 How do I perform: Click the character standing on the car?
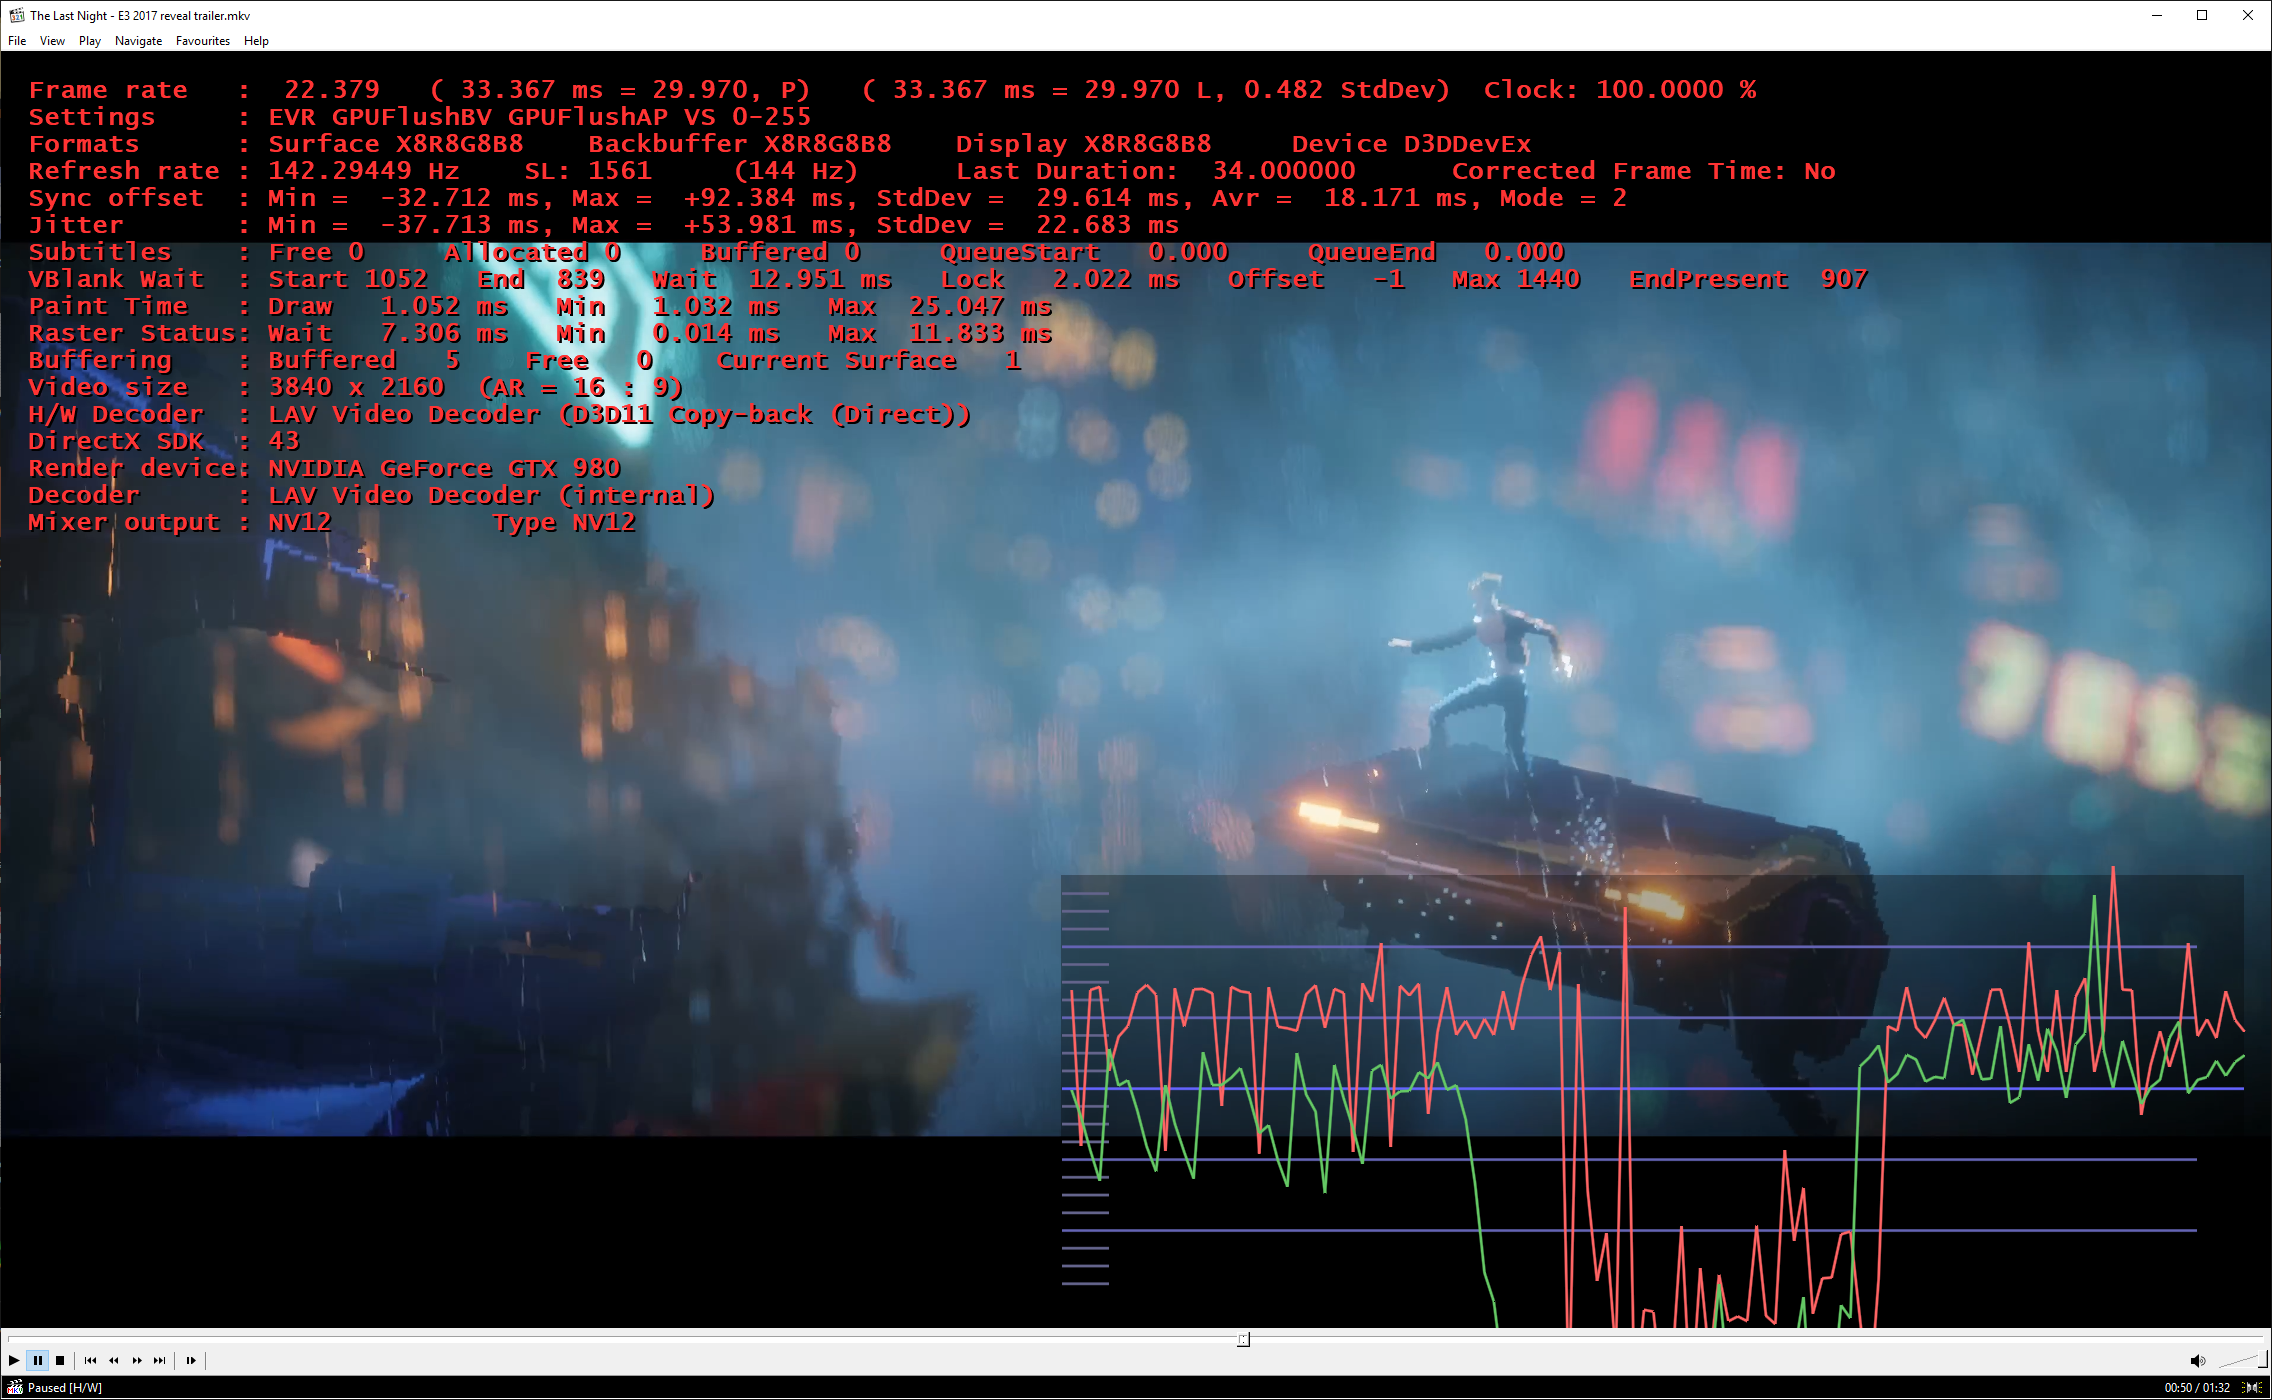pyautogui.click(x=1488, y=672)
